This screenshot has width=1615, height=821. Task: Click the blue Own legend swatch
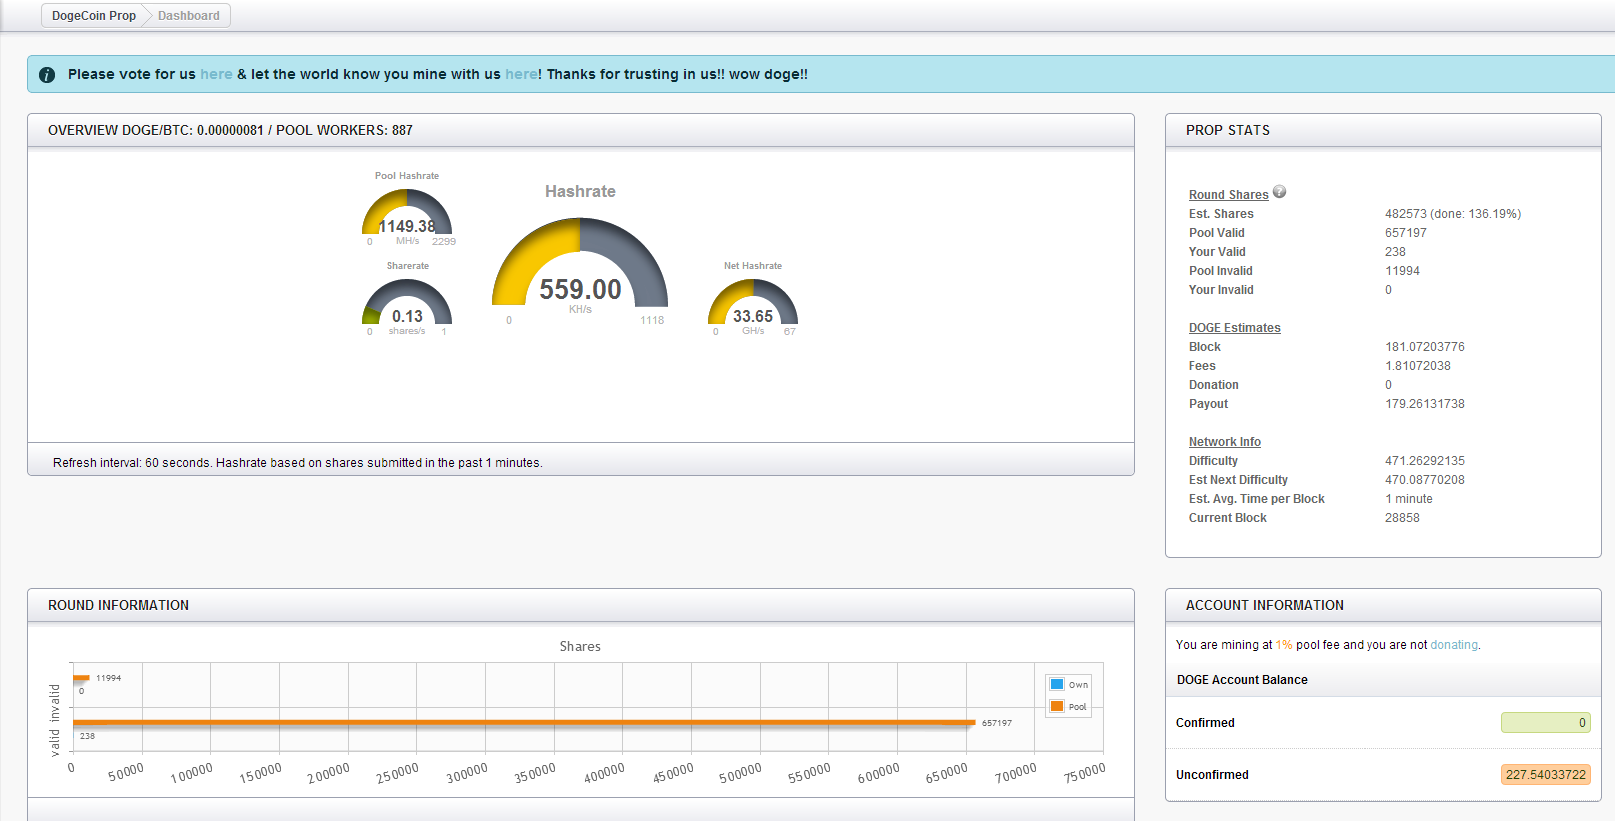click(x=1057, y=684)
